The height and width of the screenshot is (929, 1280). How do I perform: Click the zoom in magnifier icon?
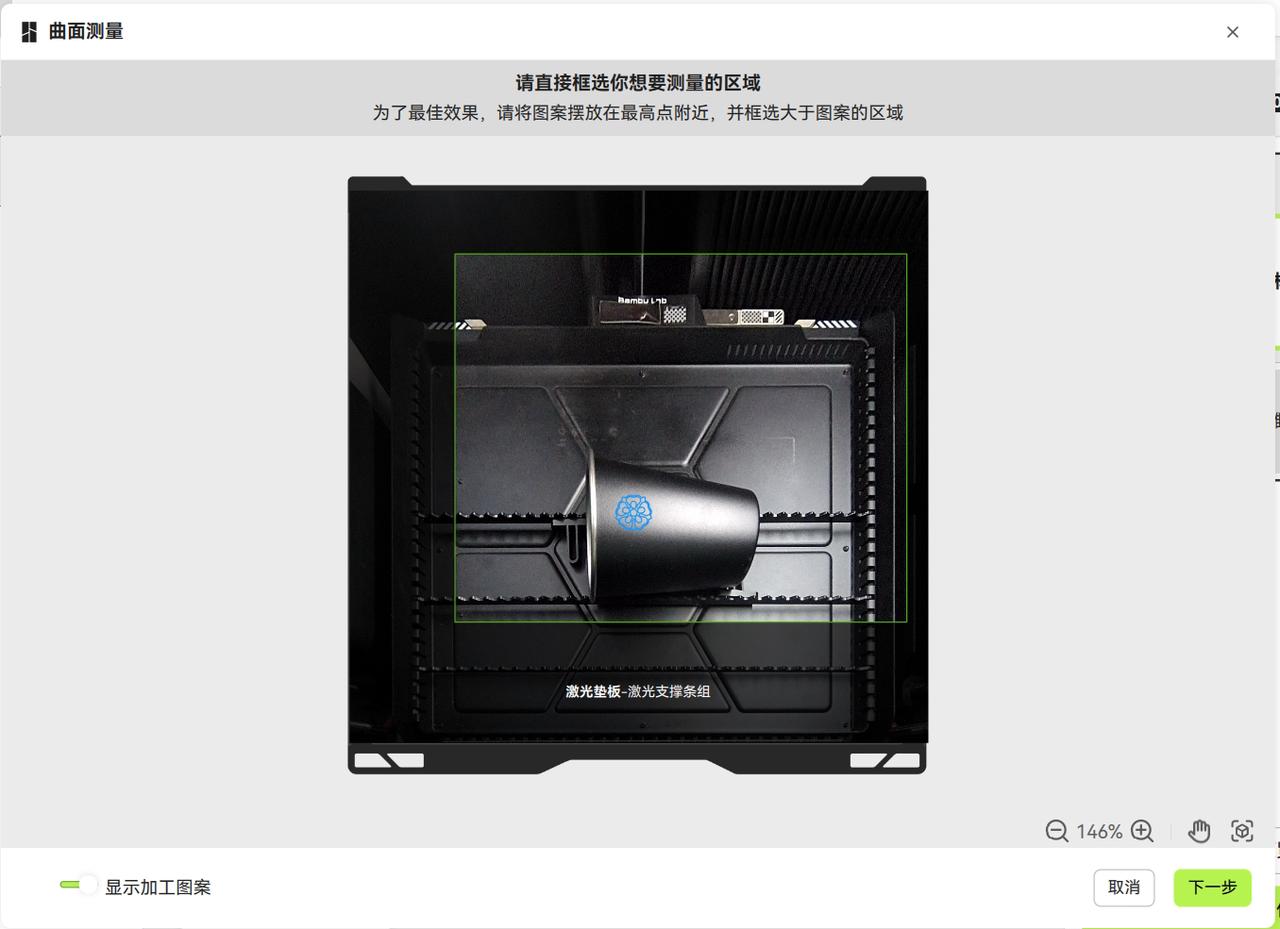[1142, 831]
